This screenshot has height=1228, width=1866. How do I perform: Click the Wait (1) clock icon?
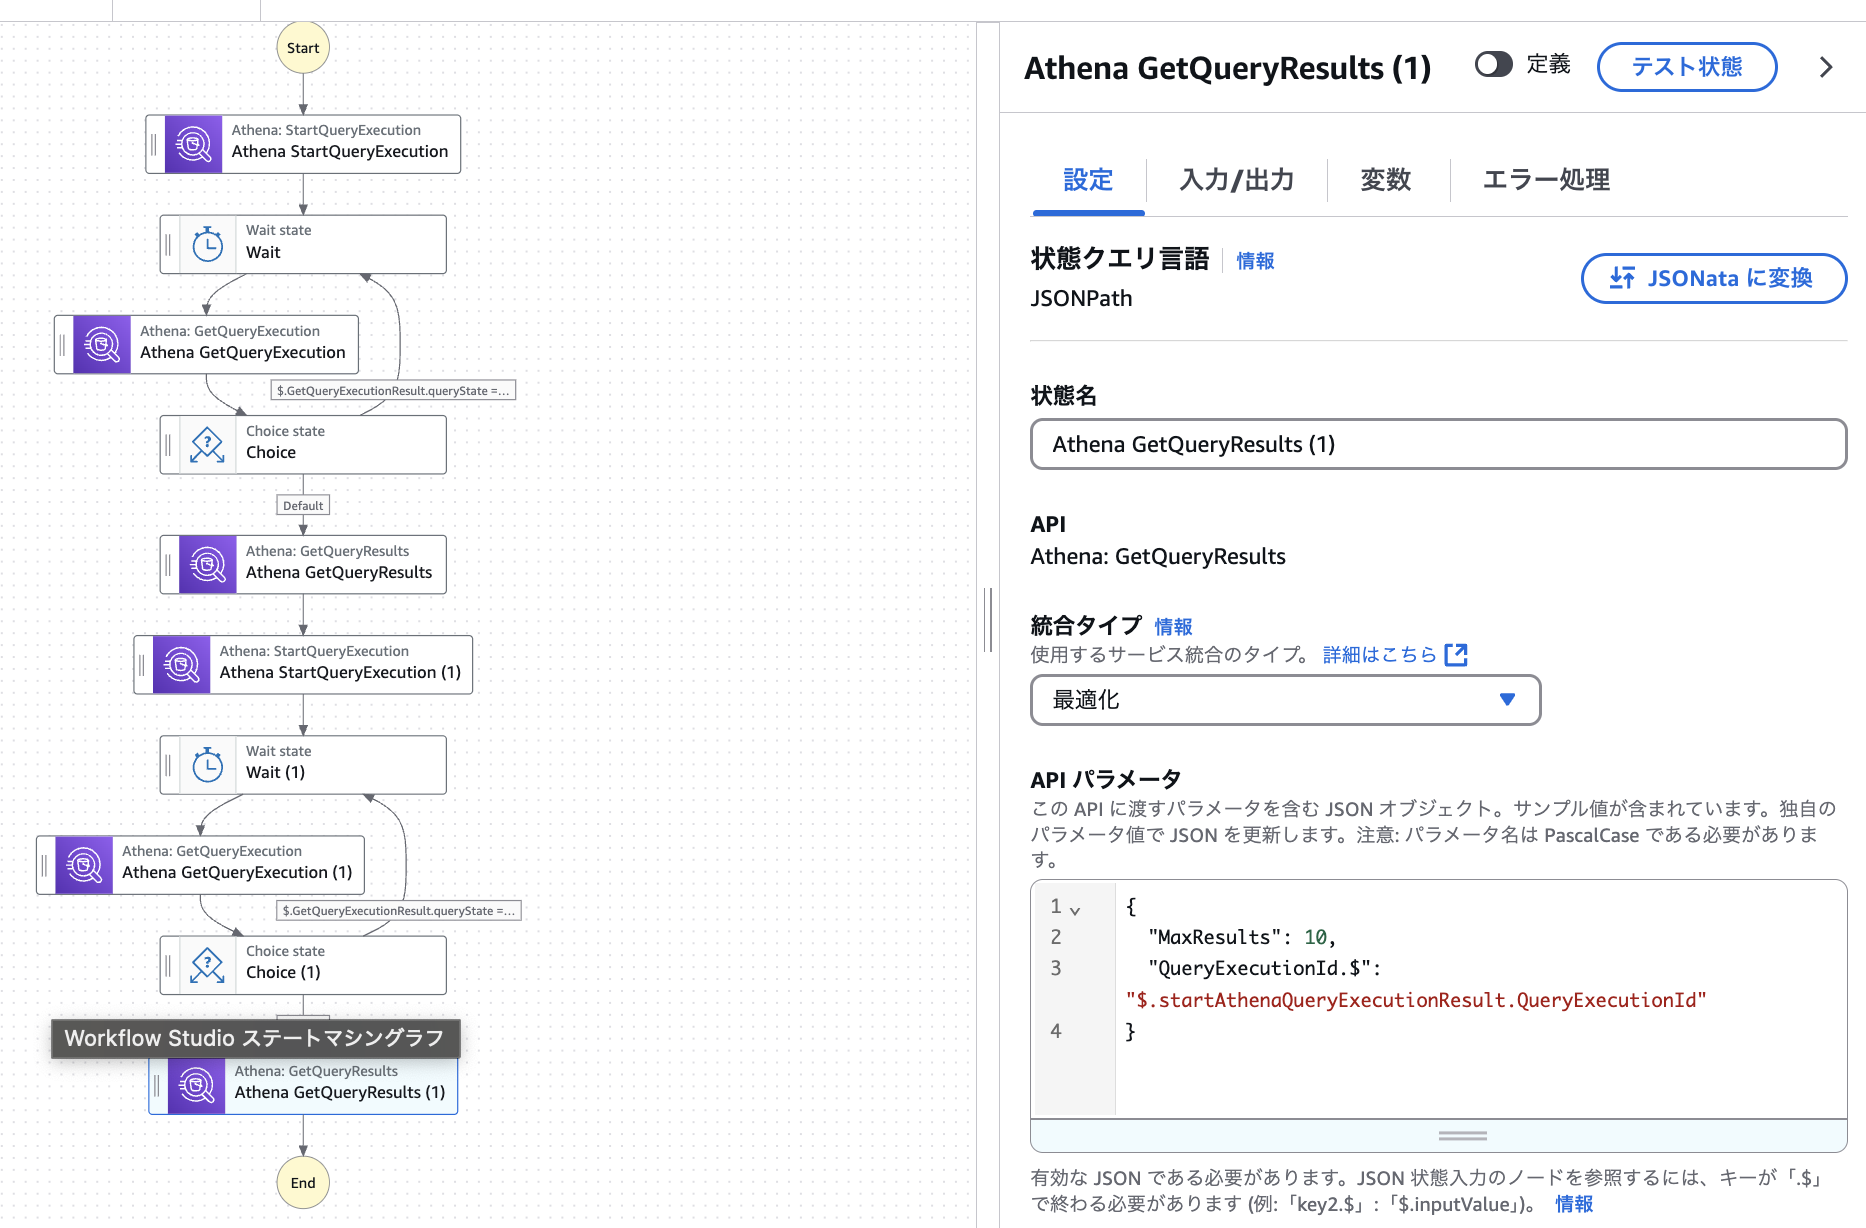pos(208,765)
